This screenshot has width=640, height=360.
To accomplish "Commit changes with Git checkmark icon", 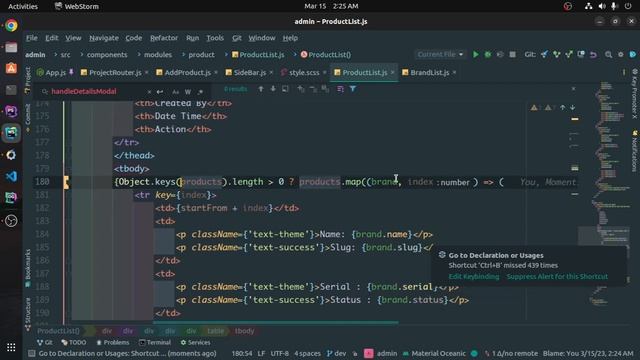I will (x=556, y=54).
